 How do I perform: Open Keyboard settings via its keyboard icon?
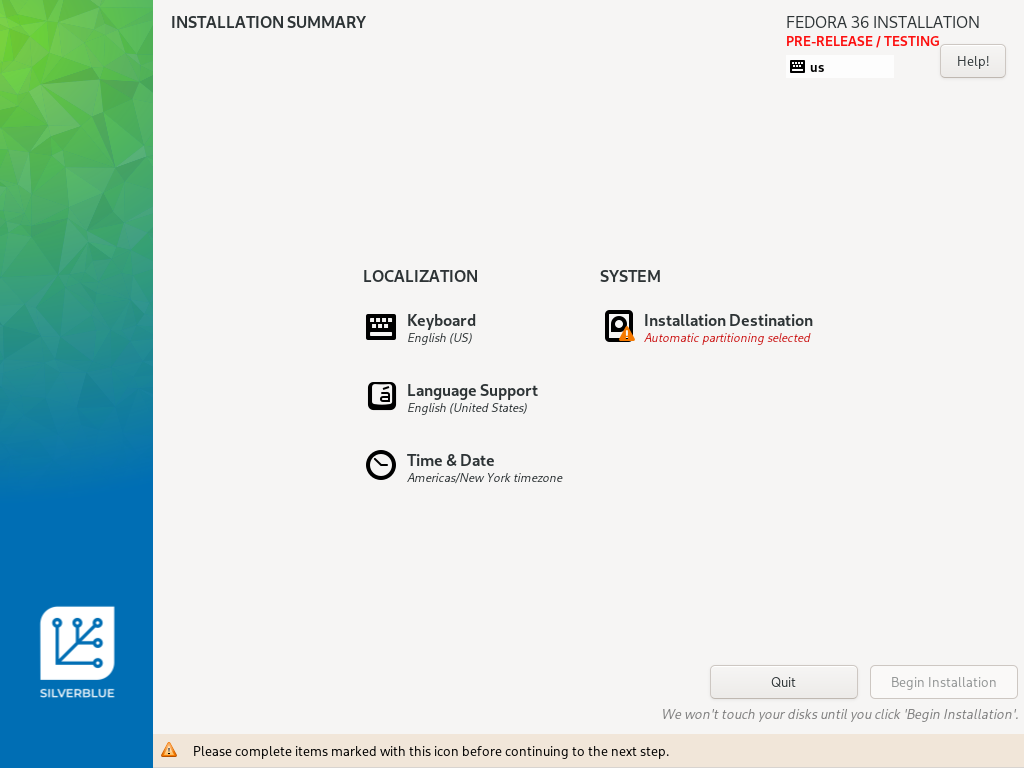pos(381,327)
